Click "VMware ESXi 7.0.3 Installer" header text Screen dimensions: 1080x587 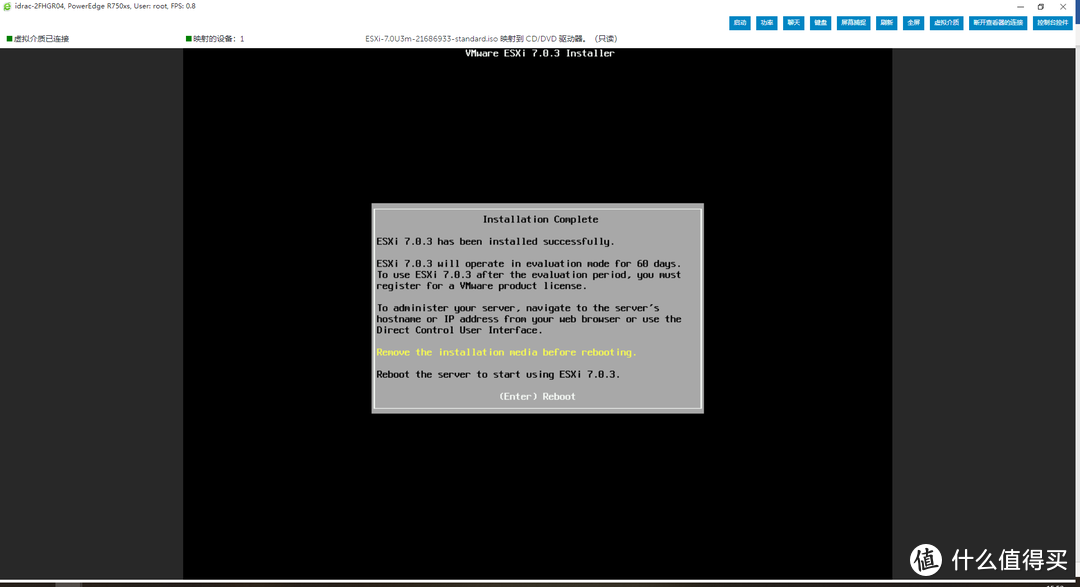[539, 53]
